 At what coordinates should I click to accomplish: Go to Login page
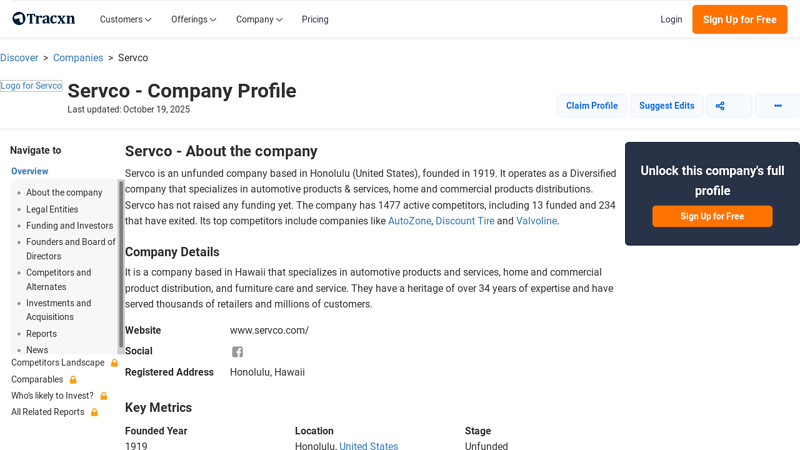tap(671, 19)
